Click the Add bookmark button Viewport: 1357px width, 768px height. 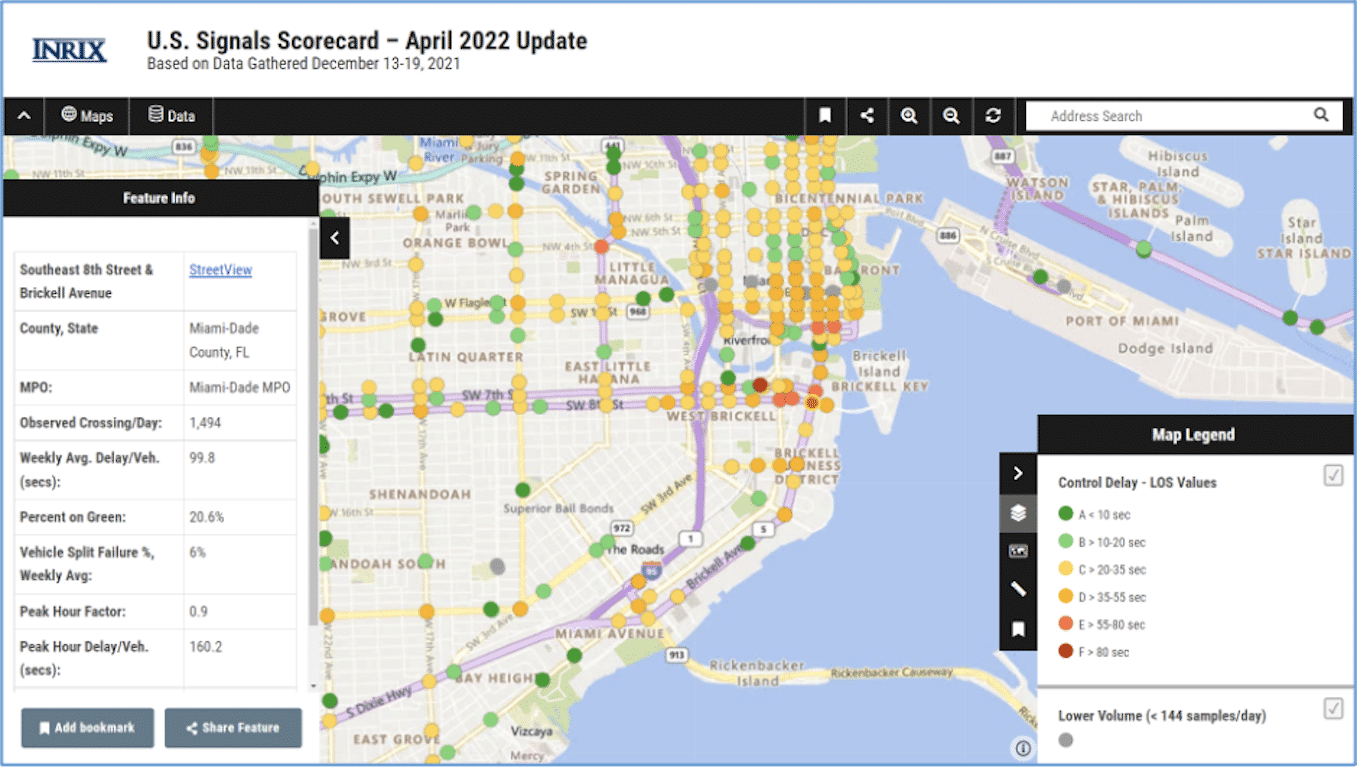point(87,728)
